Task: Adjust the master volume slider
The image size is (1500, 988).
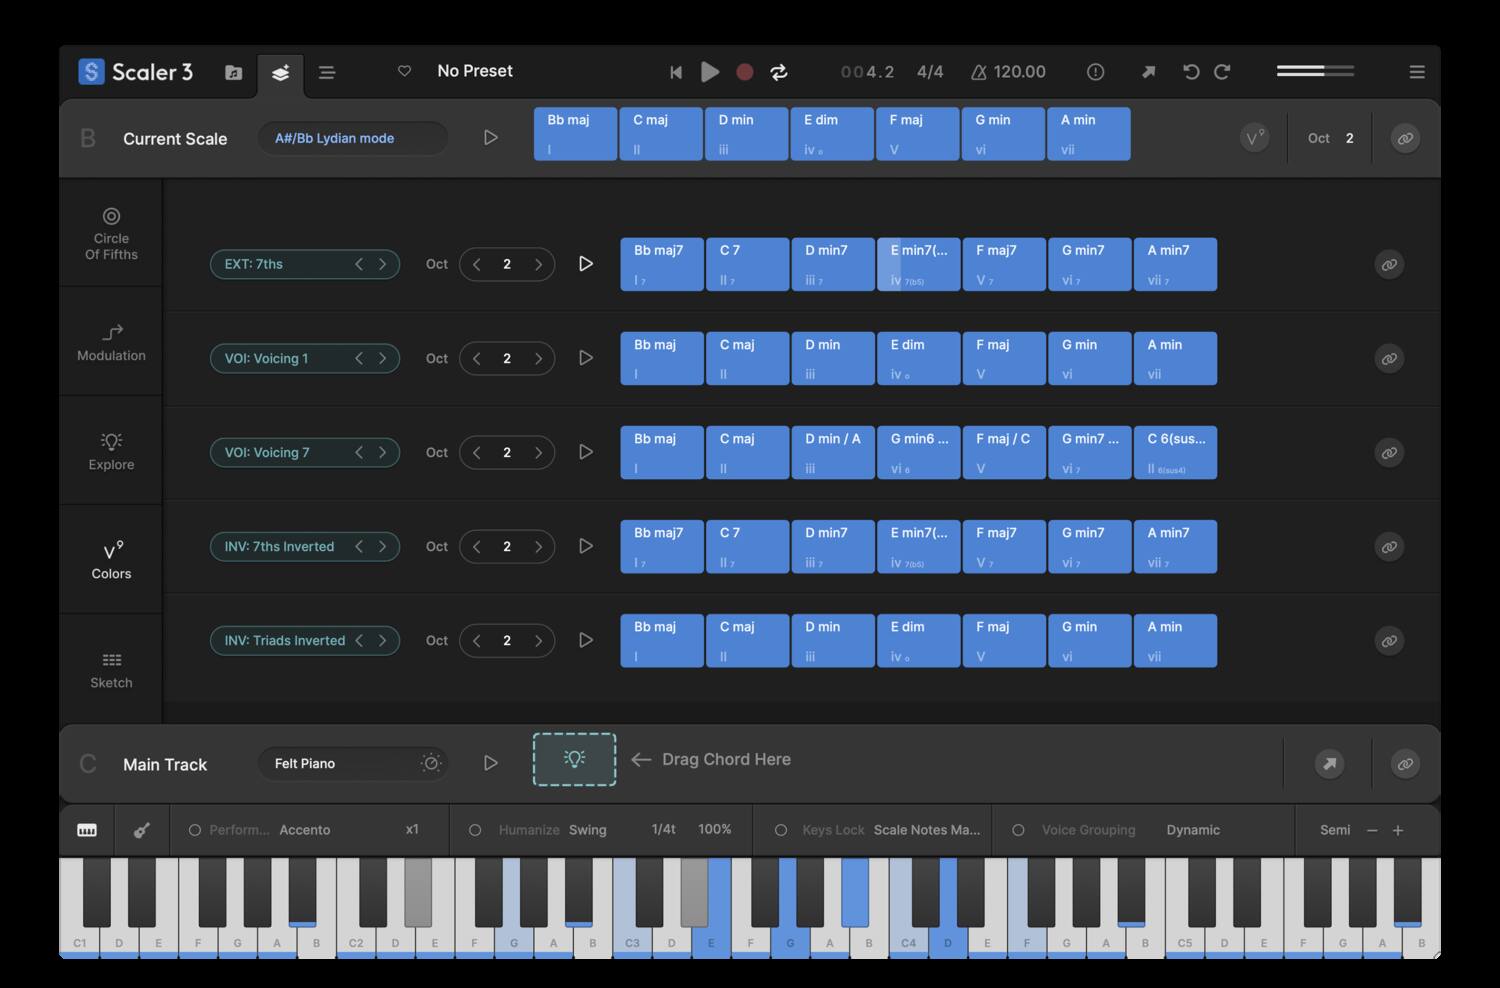Action: (1313, 71)
